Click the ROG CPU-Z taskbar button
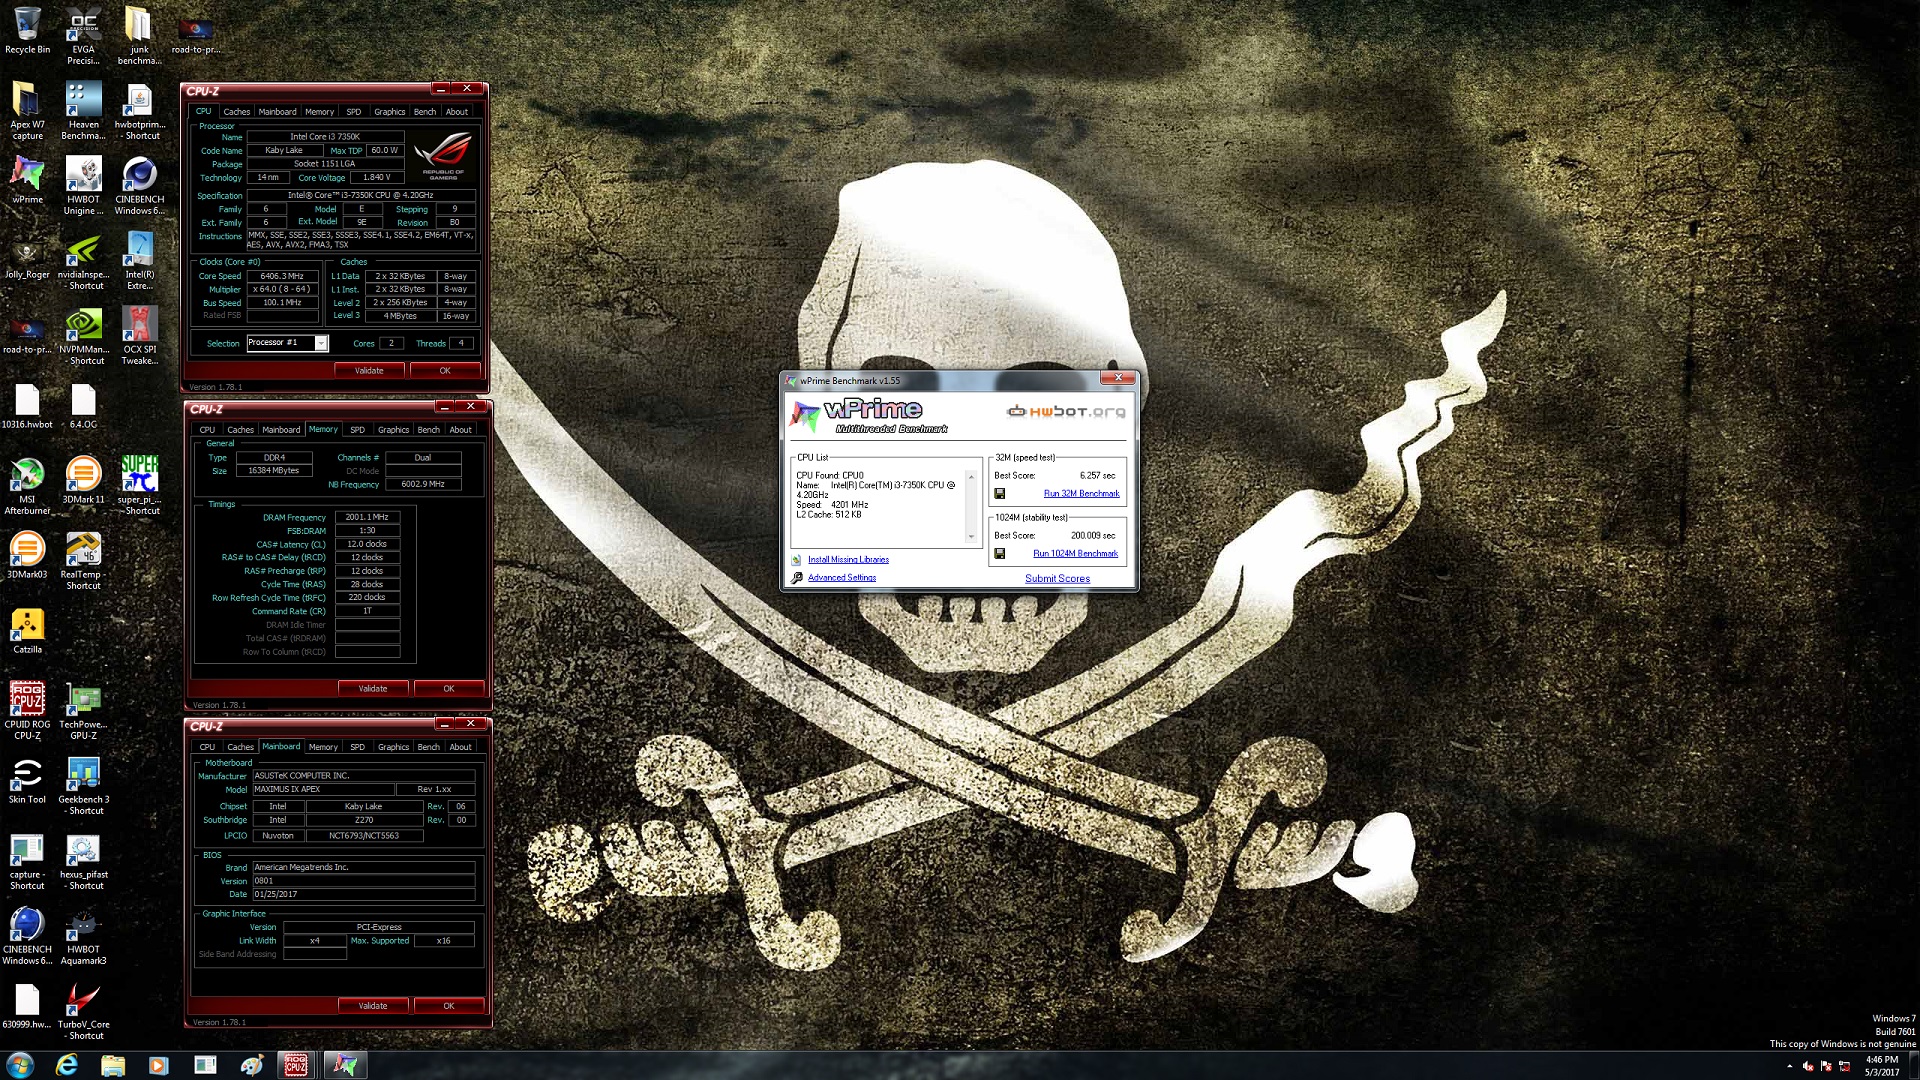Screen dimensions: 1920x1080 tap(296, 1065)
